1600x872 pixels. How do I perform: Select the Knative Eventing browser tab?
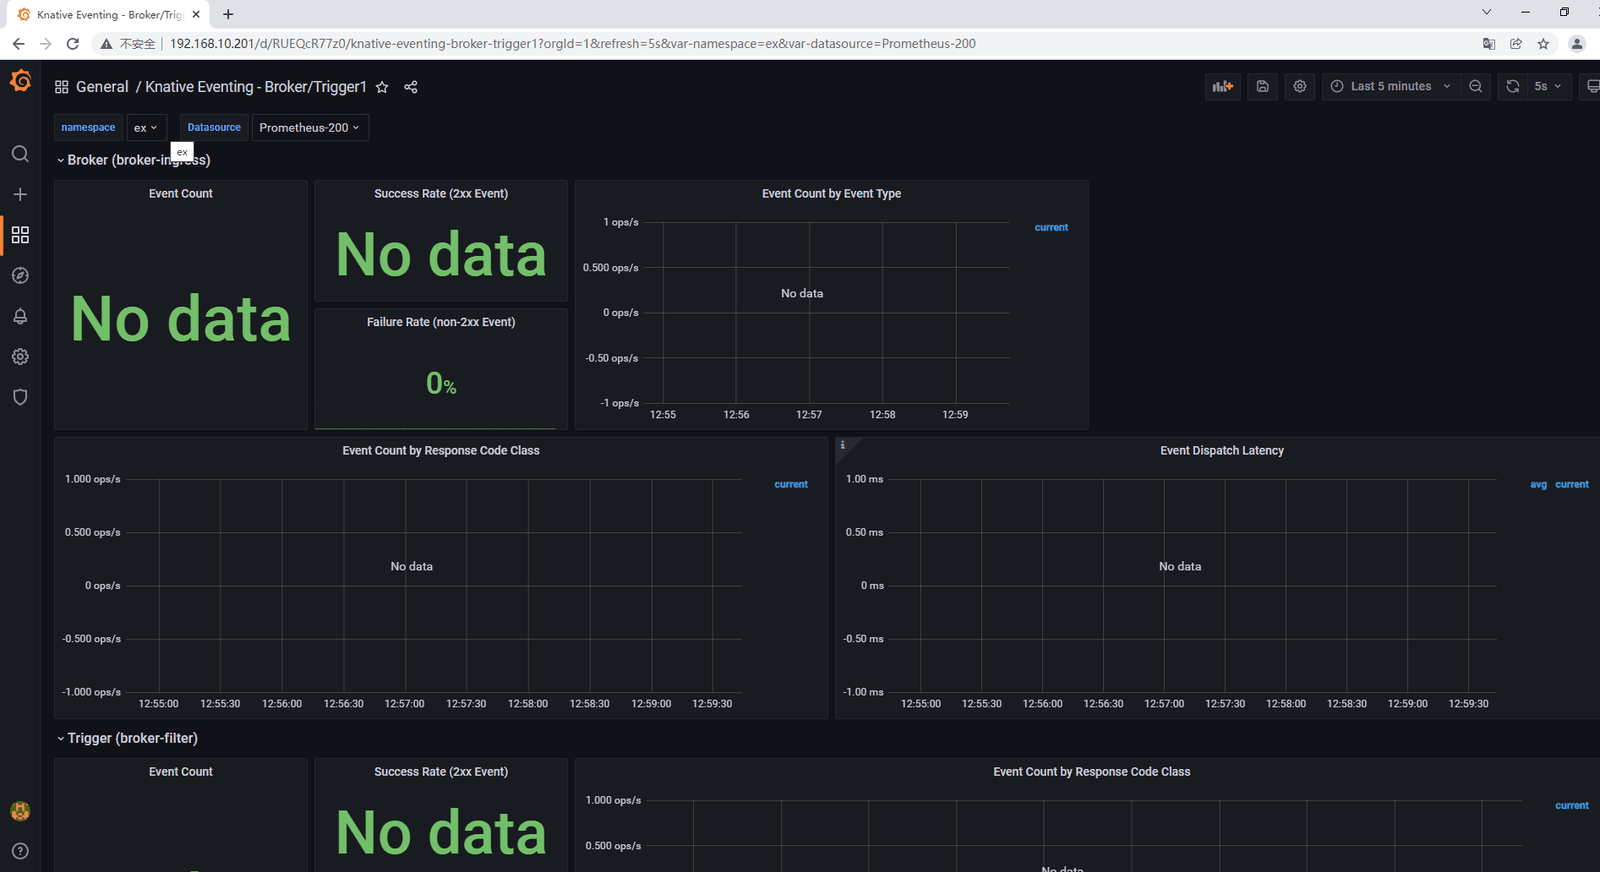click(110, 15)
